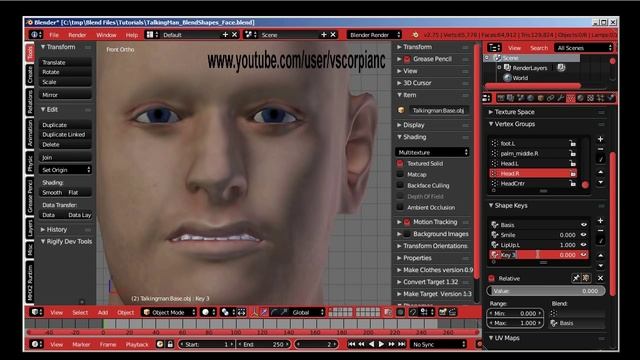Enable Backface Culling checkbox
This screenshot has height=360, width=640.
(400, 186)
